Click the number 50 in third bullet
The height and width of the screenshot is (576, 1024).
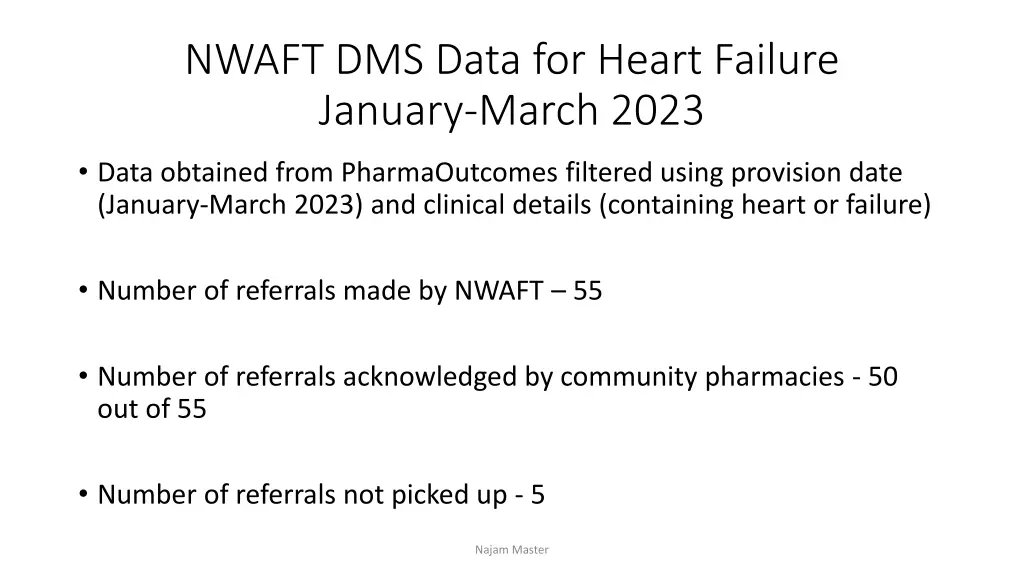pos(883,377)
